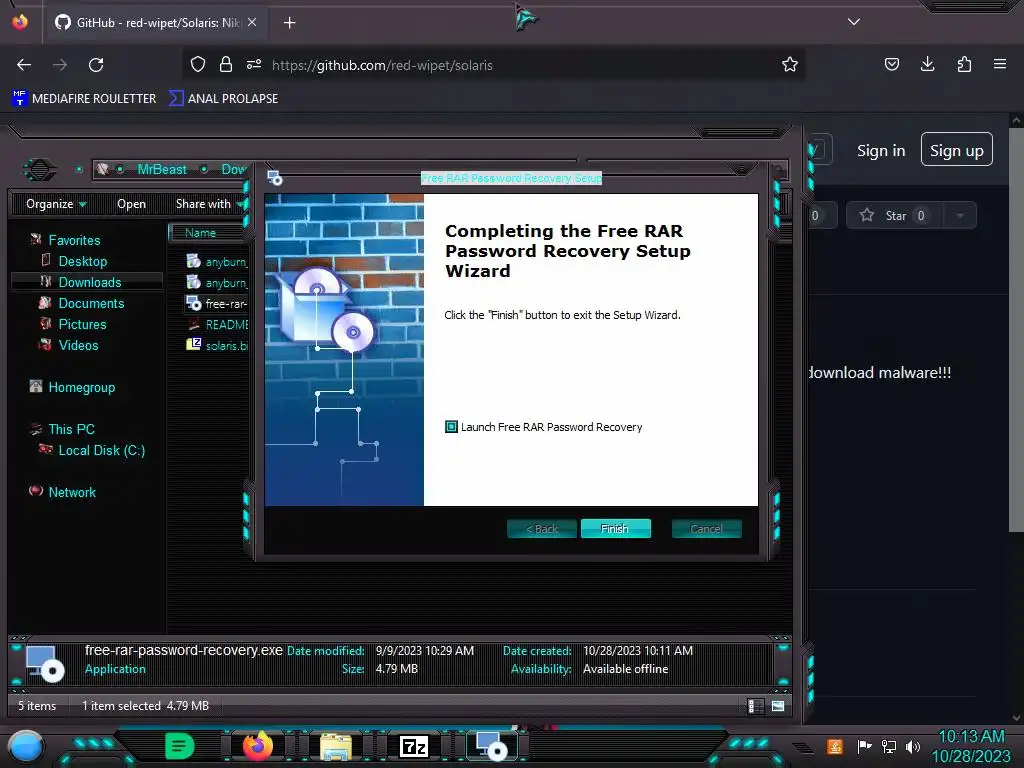Open Documents in the navigation pane
The image size is (1024, 768).
click(91, 303)
